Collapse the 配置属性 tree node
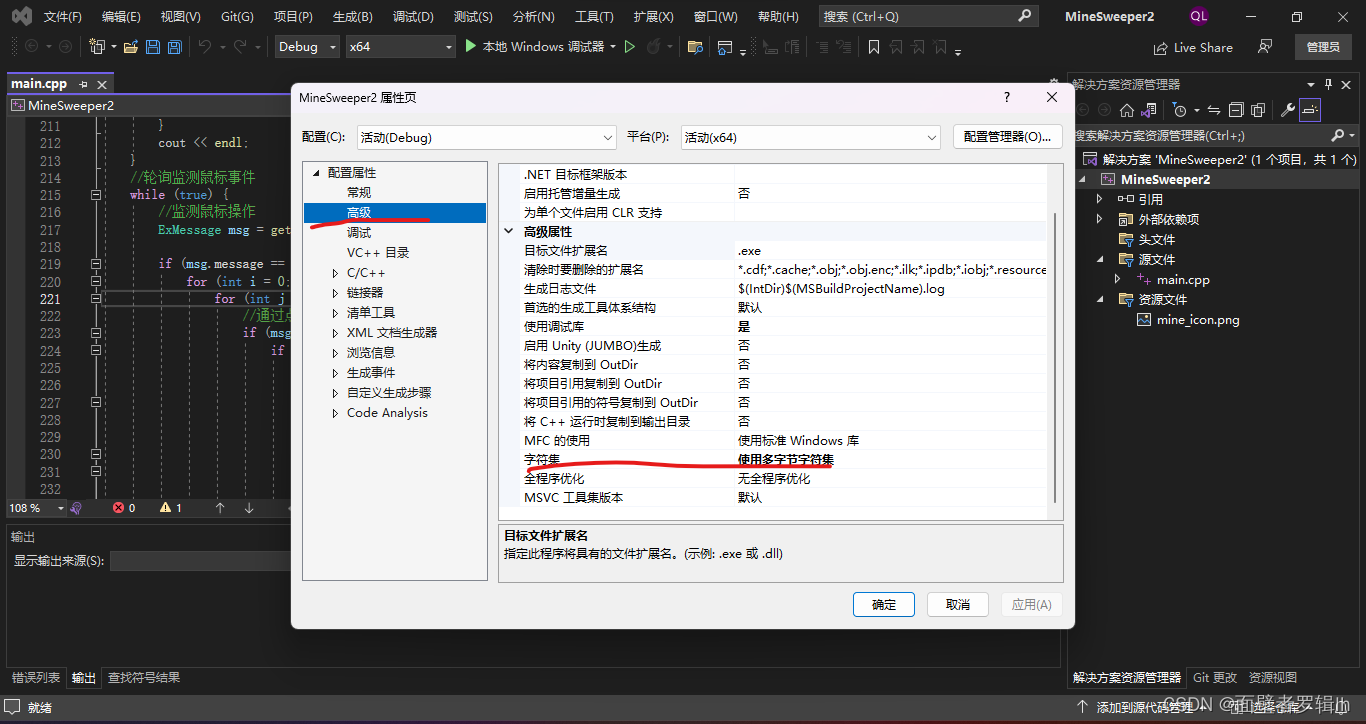The image size is (1366, 724). [316, 173]
